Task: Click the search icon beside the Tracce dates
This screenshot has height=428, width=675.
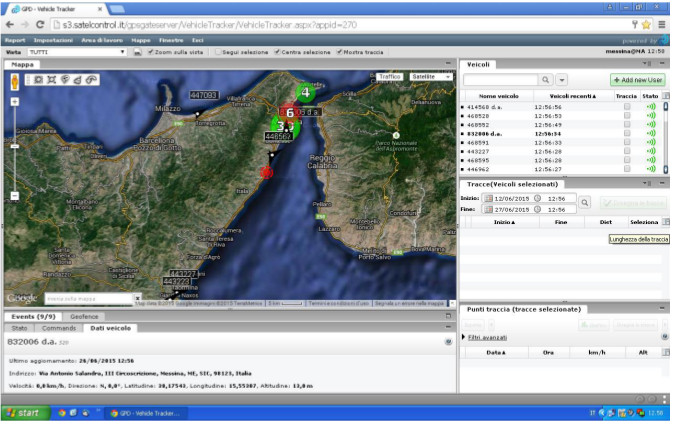Action: (585, 202)
